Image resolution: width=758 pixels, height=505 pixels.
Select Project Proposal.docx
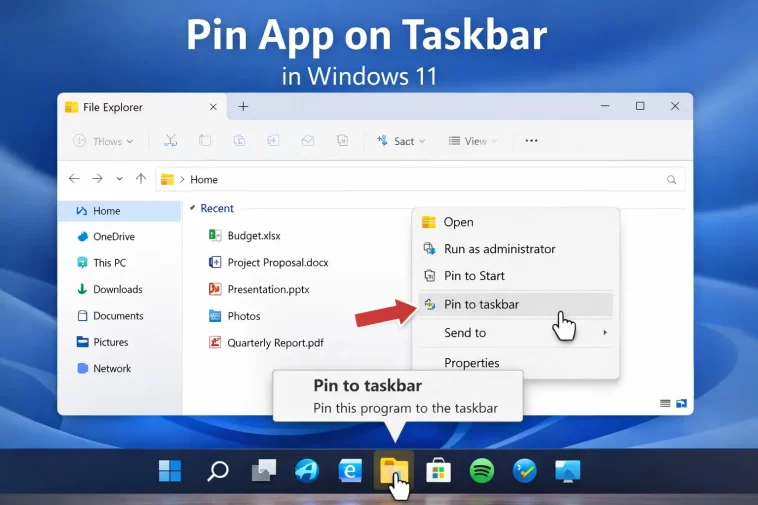[x=268, y=262]
